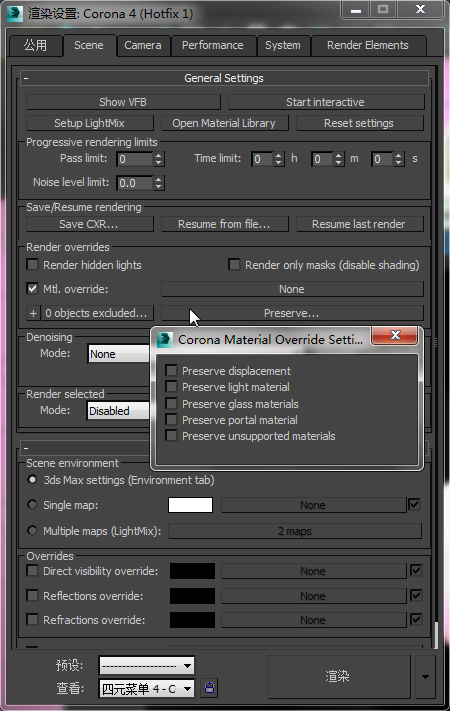450x711 pixels.
Task: Open the 查看 view dropdown
Action: click(x=147, y=689)
